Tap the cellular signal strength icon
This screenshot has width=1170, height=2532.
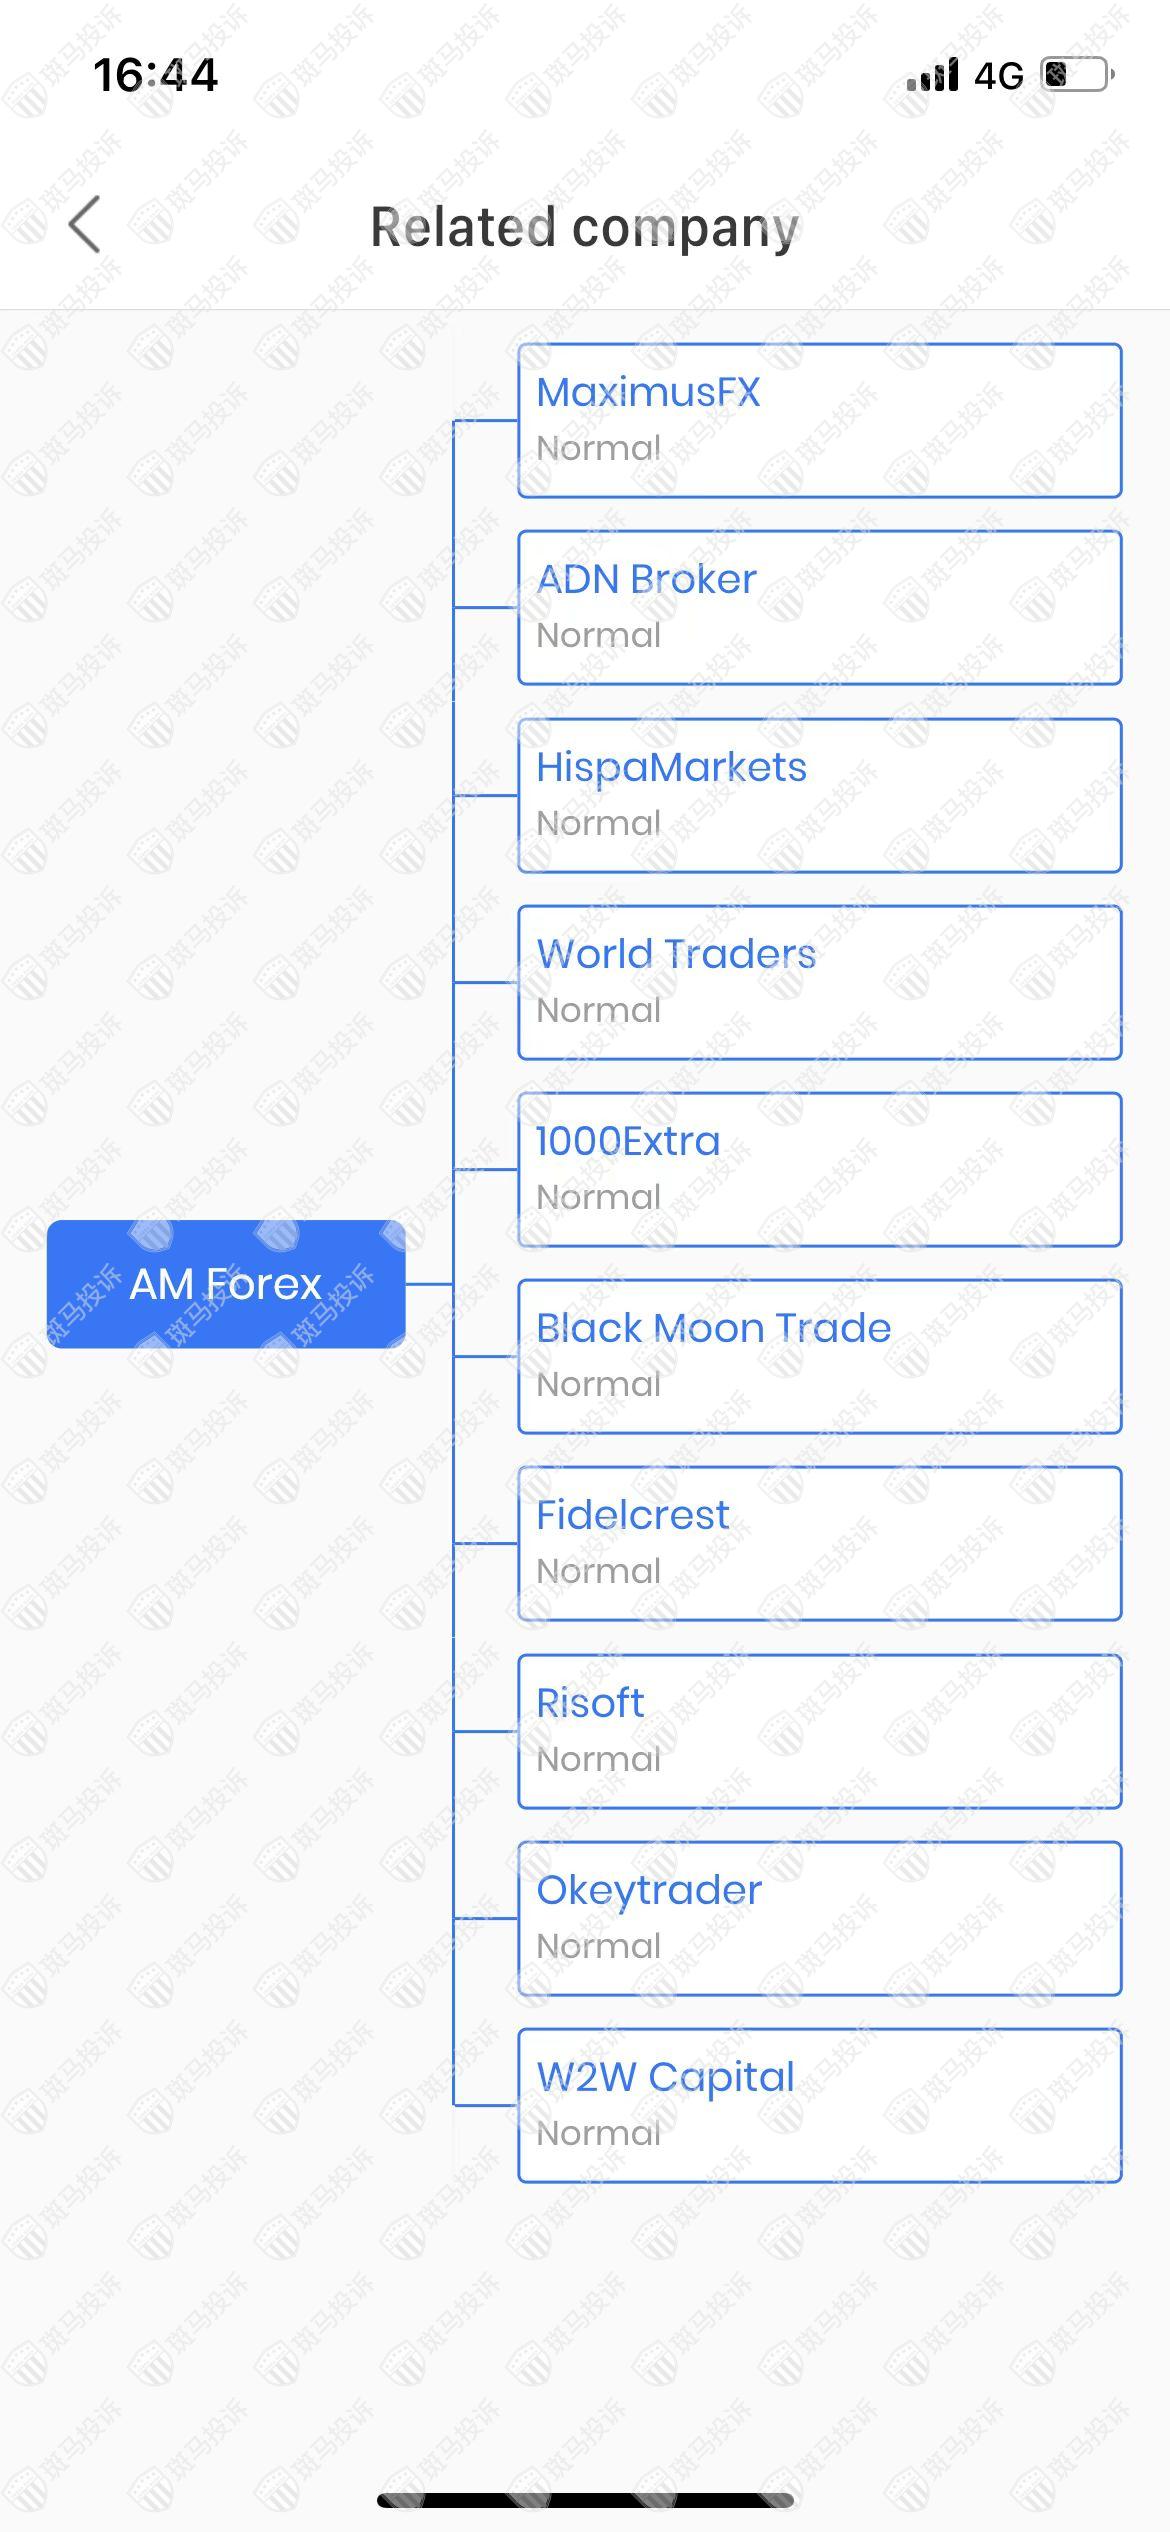(932, 75)
